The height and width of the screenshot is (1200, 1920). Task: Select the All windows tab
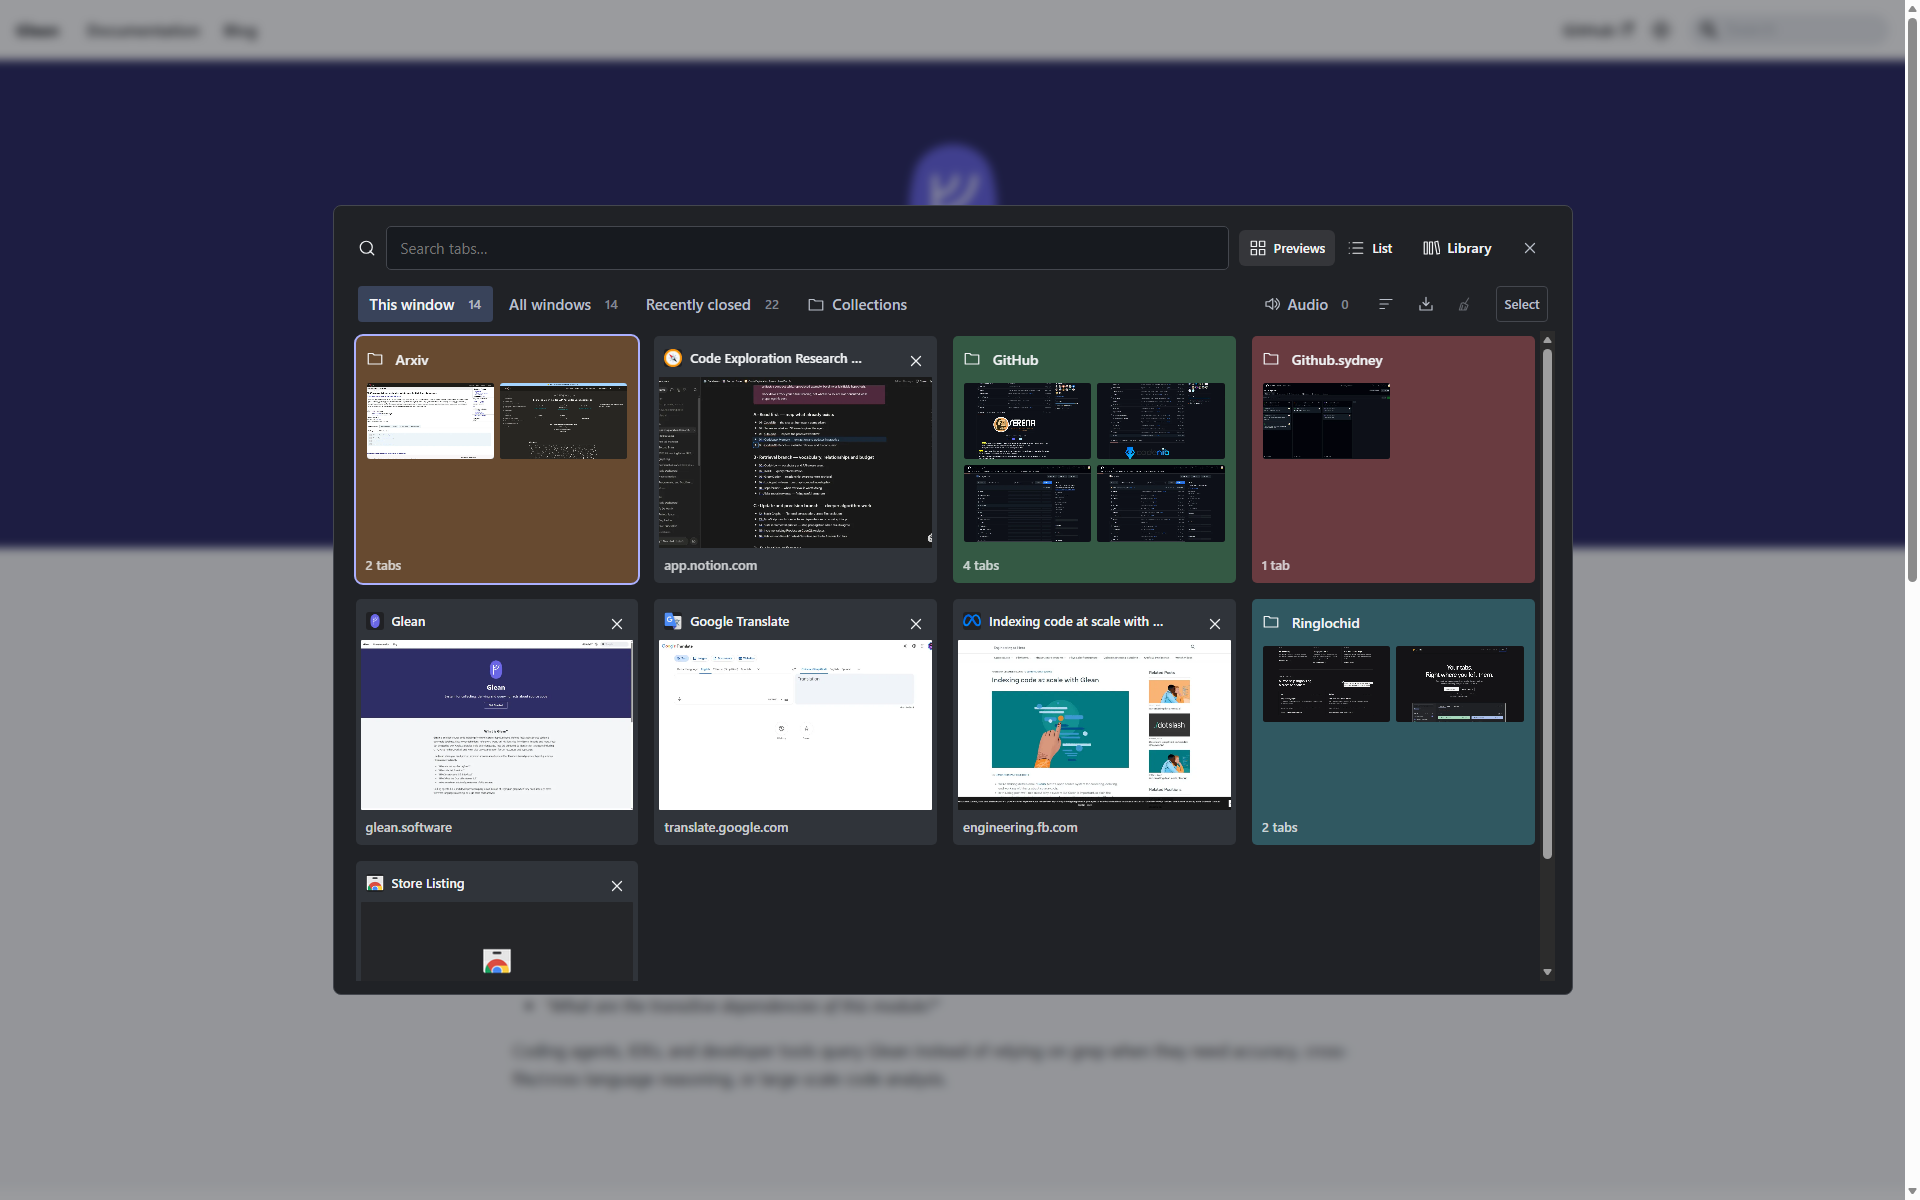tap(563, 304)
